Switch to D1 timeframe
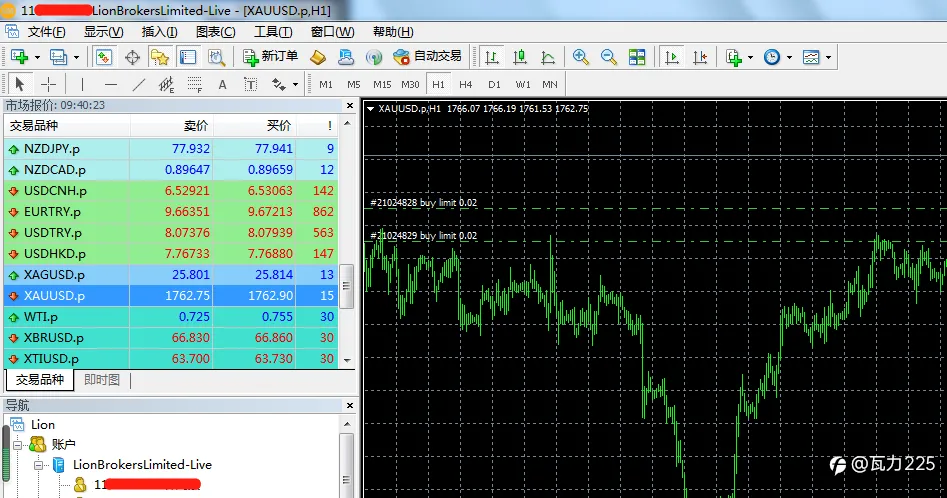 (495, 85)
